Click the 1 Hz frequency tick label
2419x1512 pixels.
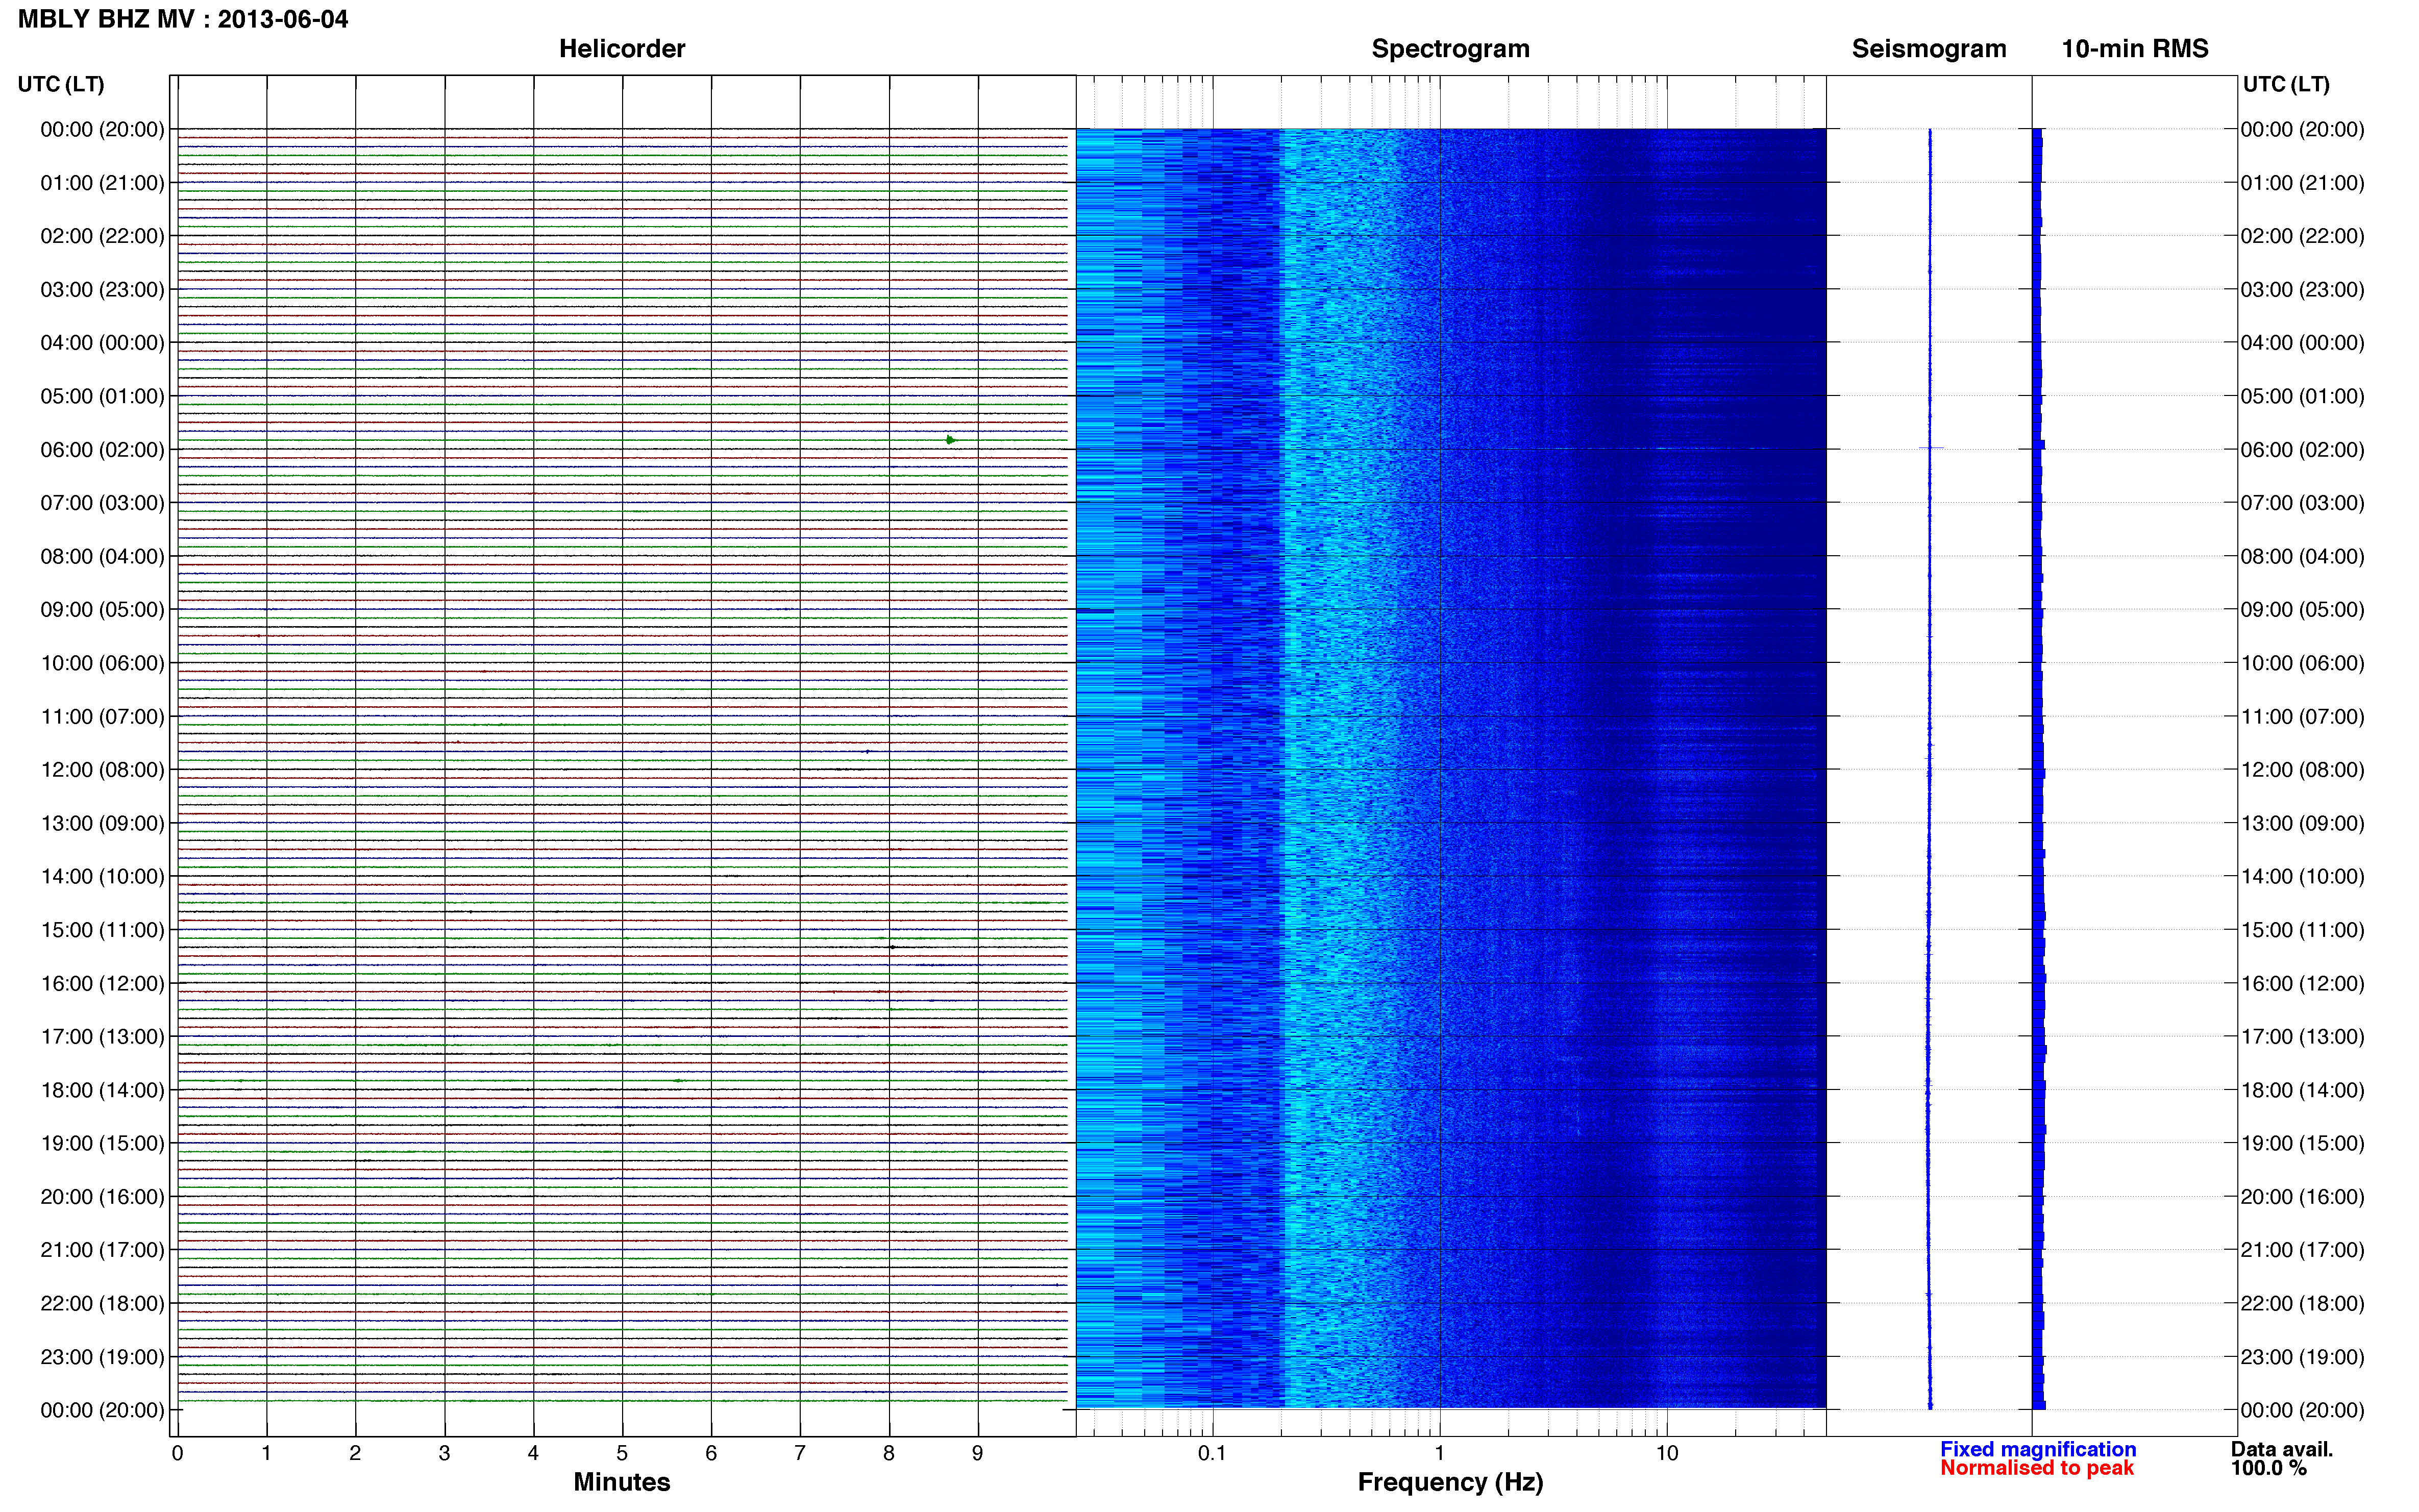[x=1439, y=1453]
